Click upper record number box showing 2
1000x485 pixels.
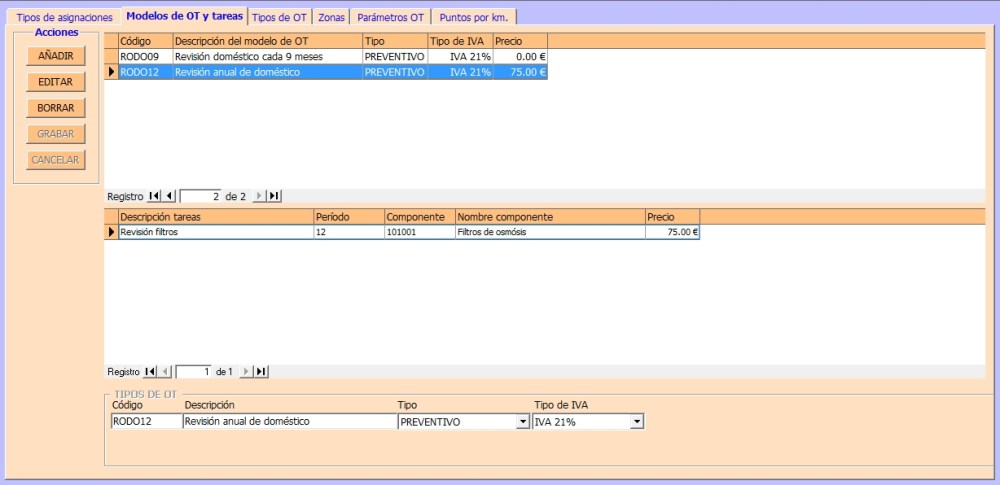(200, 197)
